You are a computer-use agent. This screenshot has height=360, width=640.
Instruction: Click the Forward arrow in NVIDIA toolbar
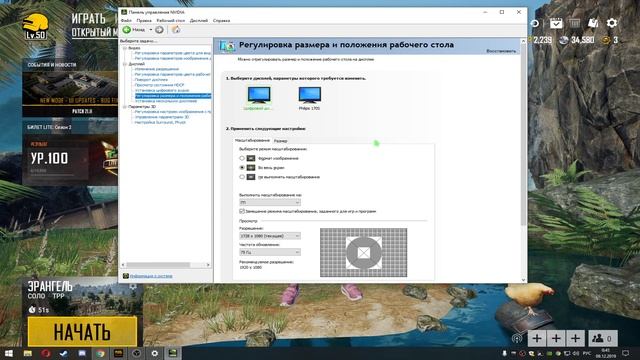(x=160, y=30)
